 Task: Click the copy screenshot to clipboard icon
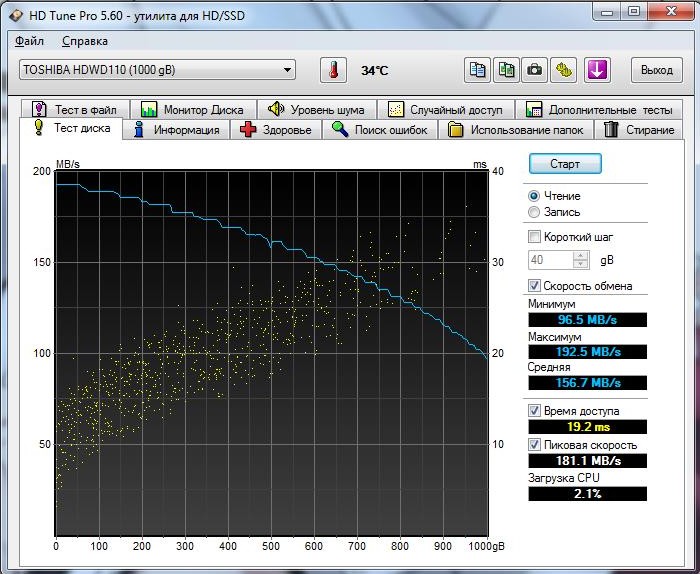507,70
